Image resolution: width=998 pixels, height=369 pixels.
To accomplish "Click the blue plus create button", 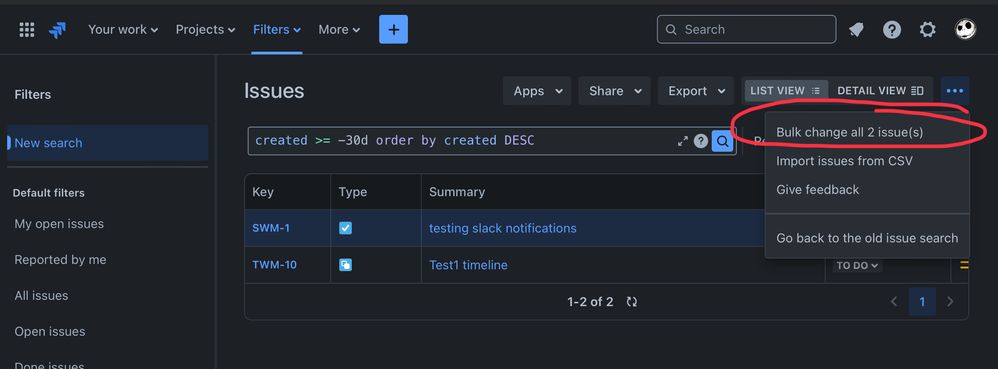I will point(393,29).
